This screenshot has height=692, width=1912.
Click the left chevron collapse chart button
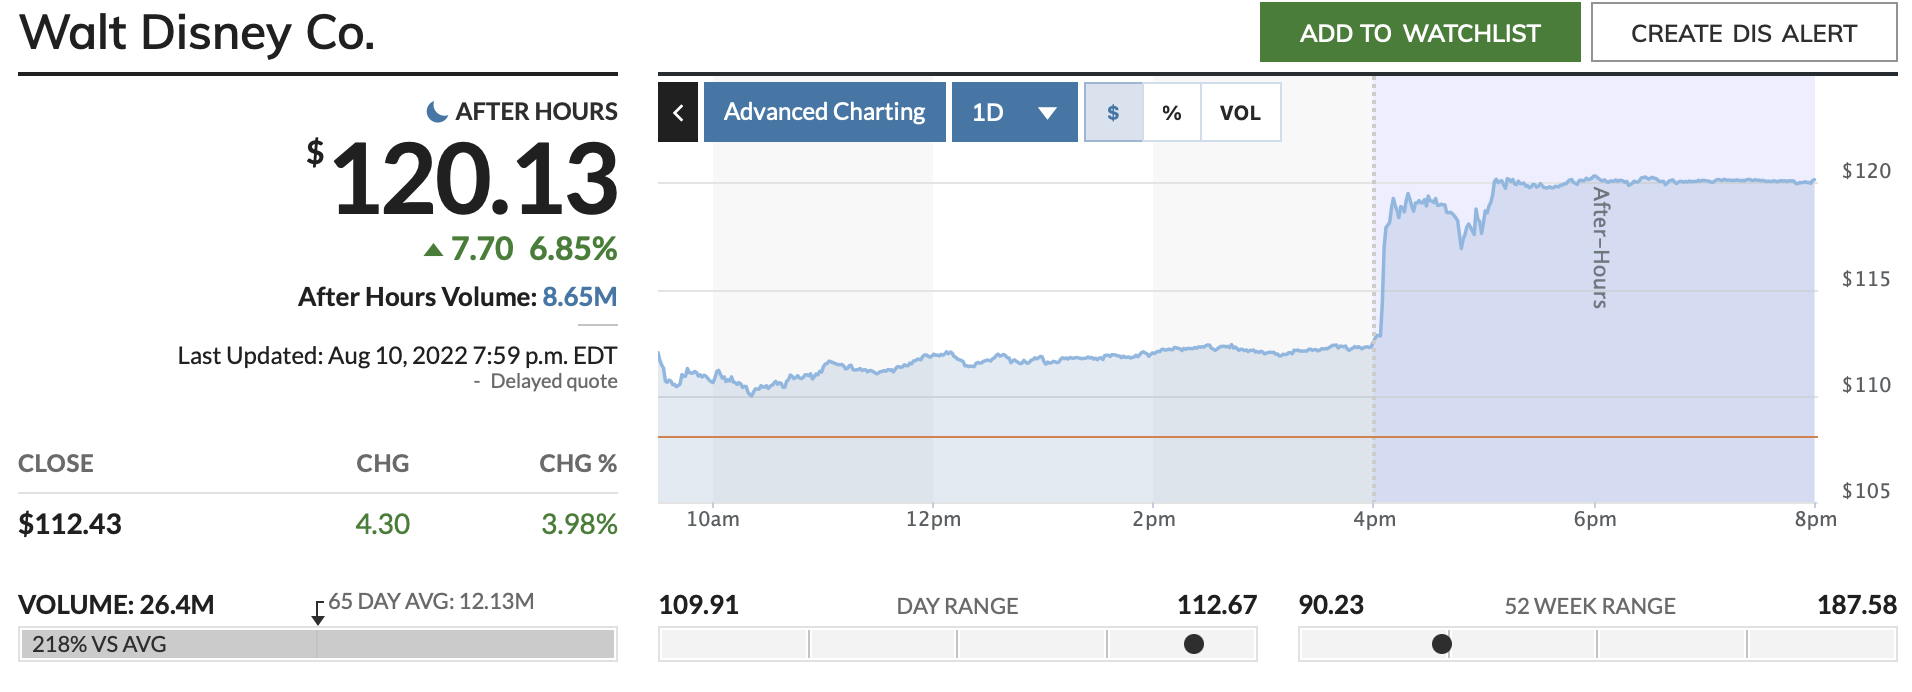pyautogui.click(x=678, y=112)
